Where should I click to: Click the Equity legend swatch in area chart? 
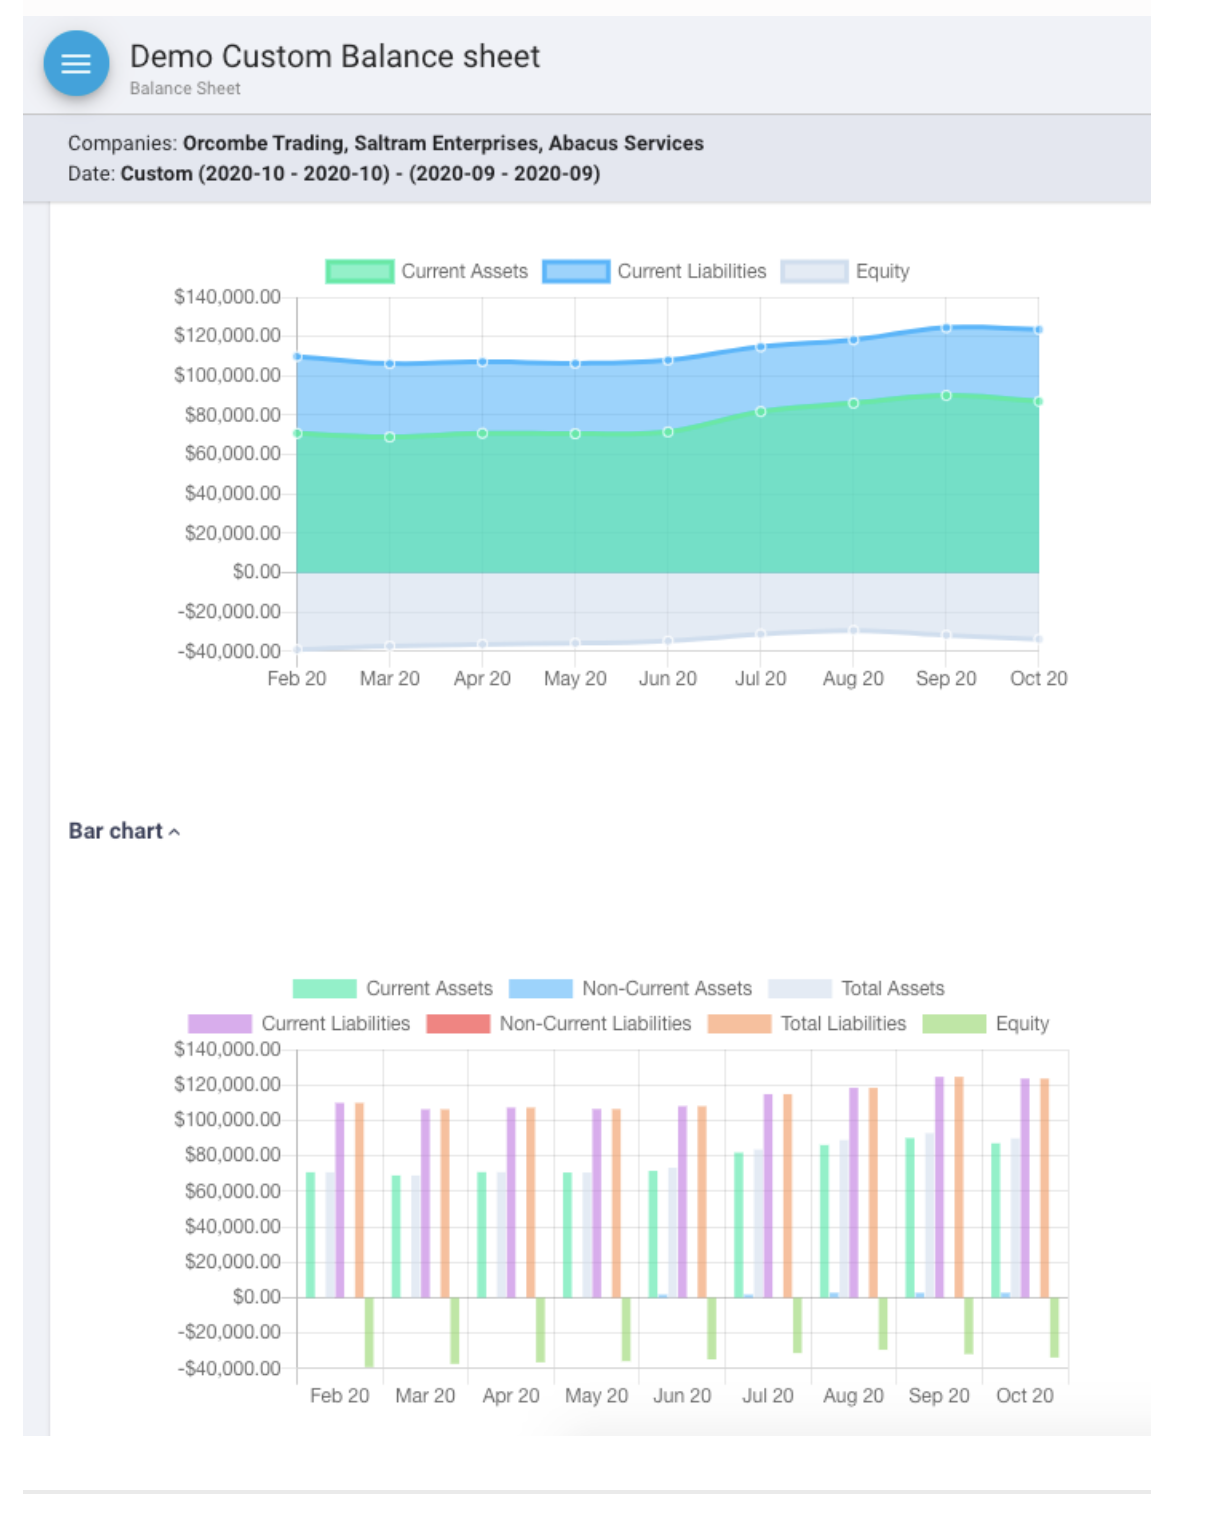coord(815,271)
